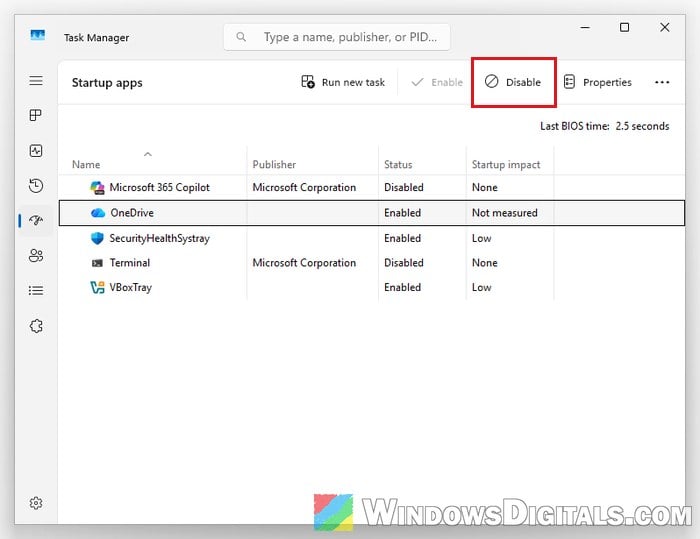Minimize the Task Manager window
Screen dimensions: 700x539
(585, 28)
